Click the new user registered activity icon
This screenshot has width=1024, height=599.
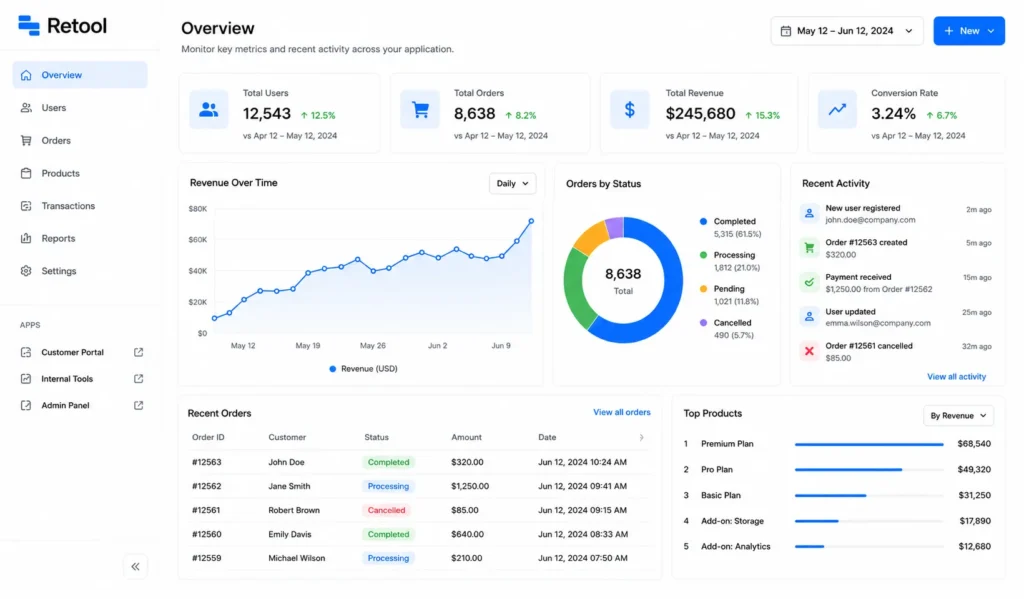(x=809, y=214)
